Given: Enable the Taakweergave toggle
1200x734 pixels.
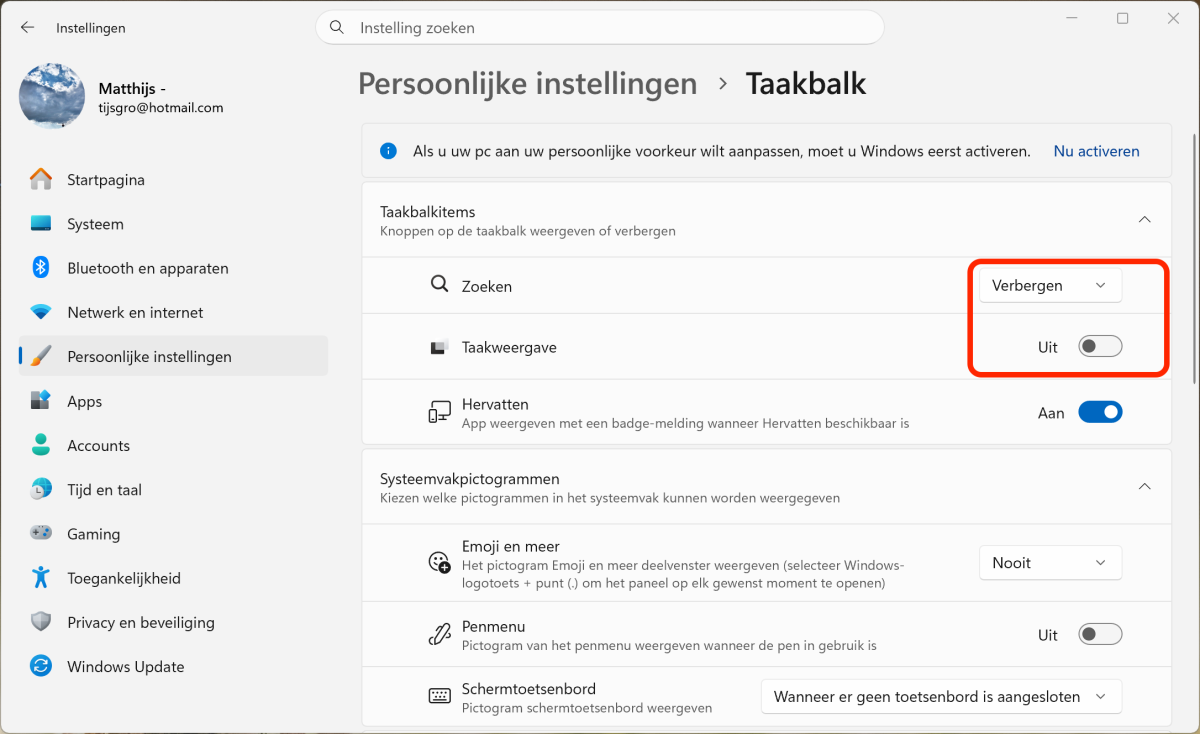Looking at the screenshot, I should [1100, 347].
